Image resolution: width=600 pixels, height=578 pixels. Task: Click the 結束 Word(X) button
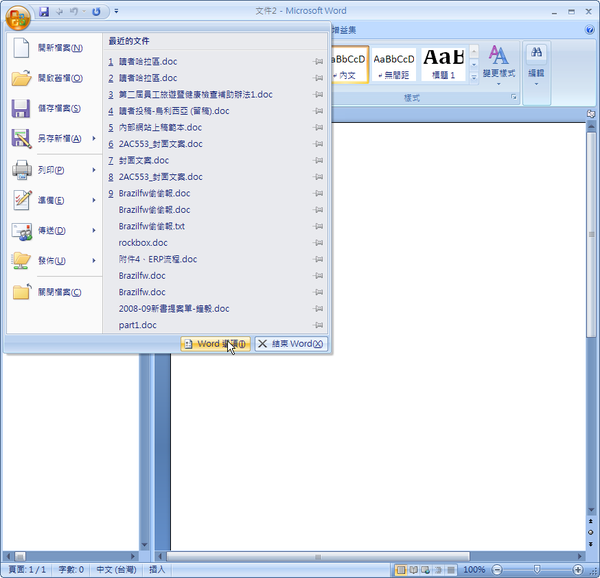point(291,344)
